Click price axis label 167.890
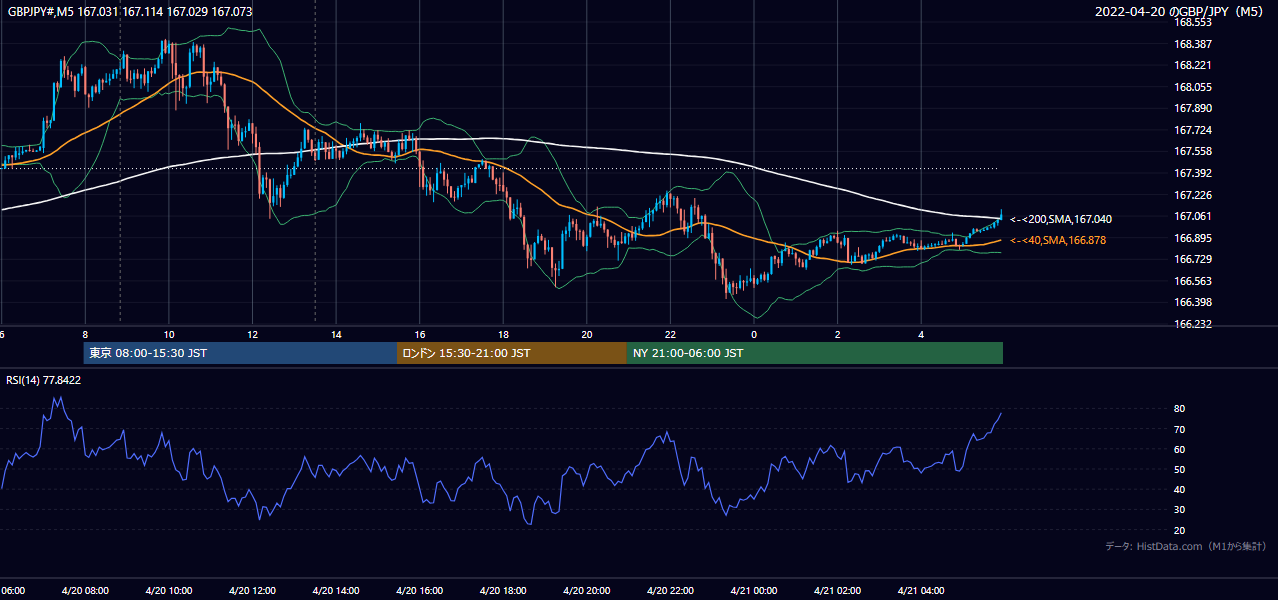Viewport: 1278px width, 600px height. point(1193,109)
